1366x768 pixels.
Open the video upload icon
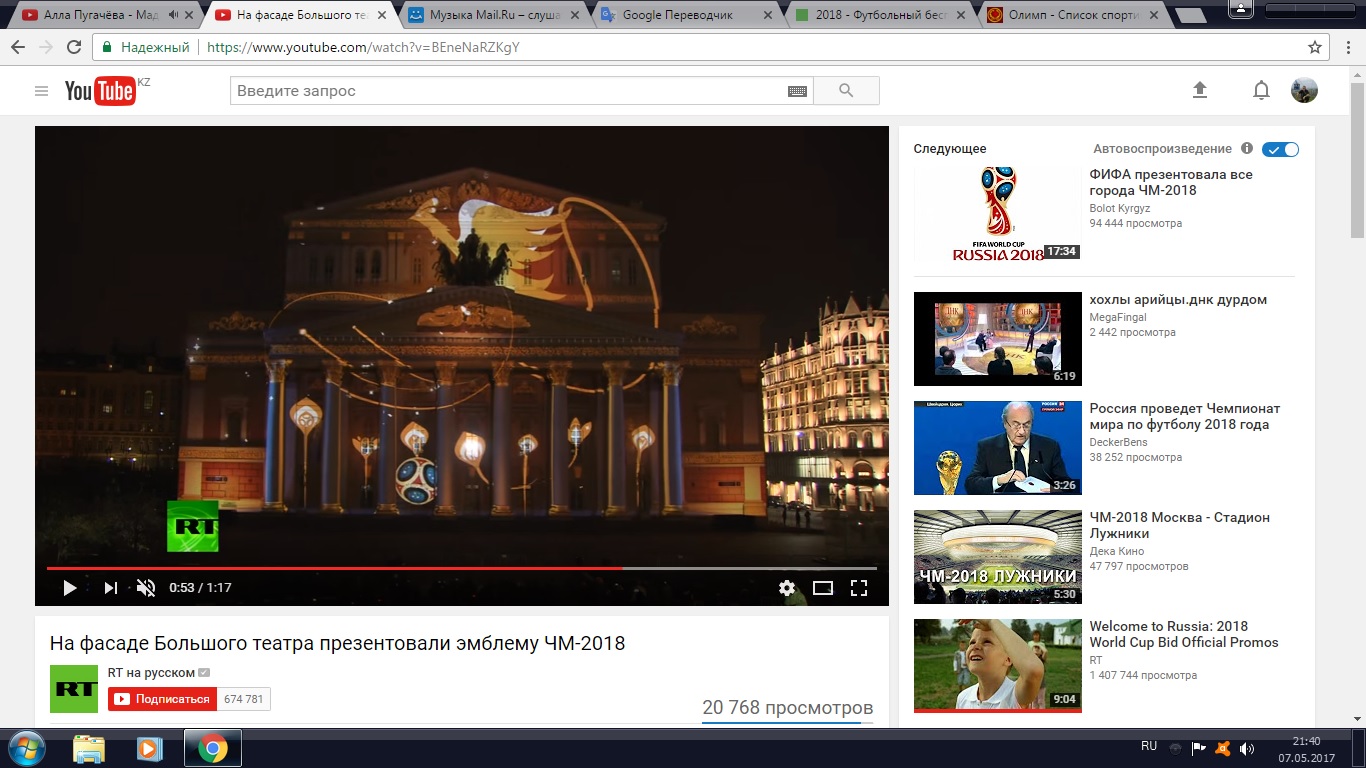(x=1200, y=90)
